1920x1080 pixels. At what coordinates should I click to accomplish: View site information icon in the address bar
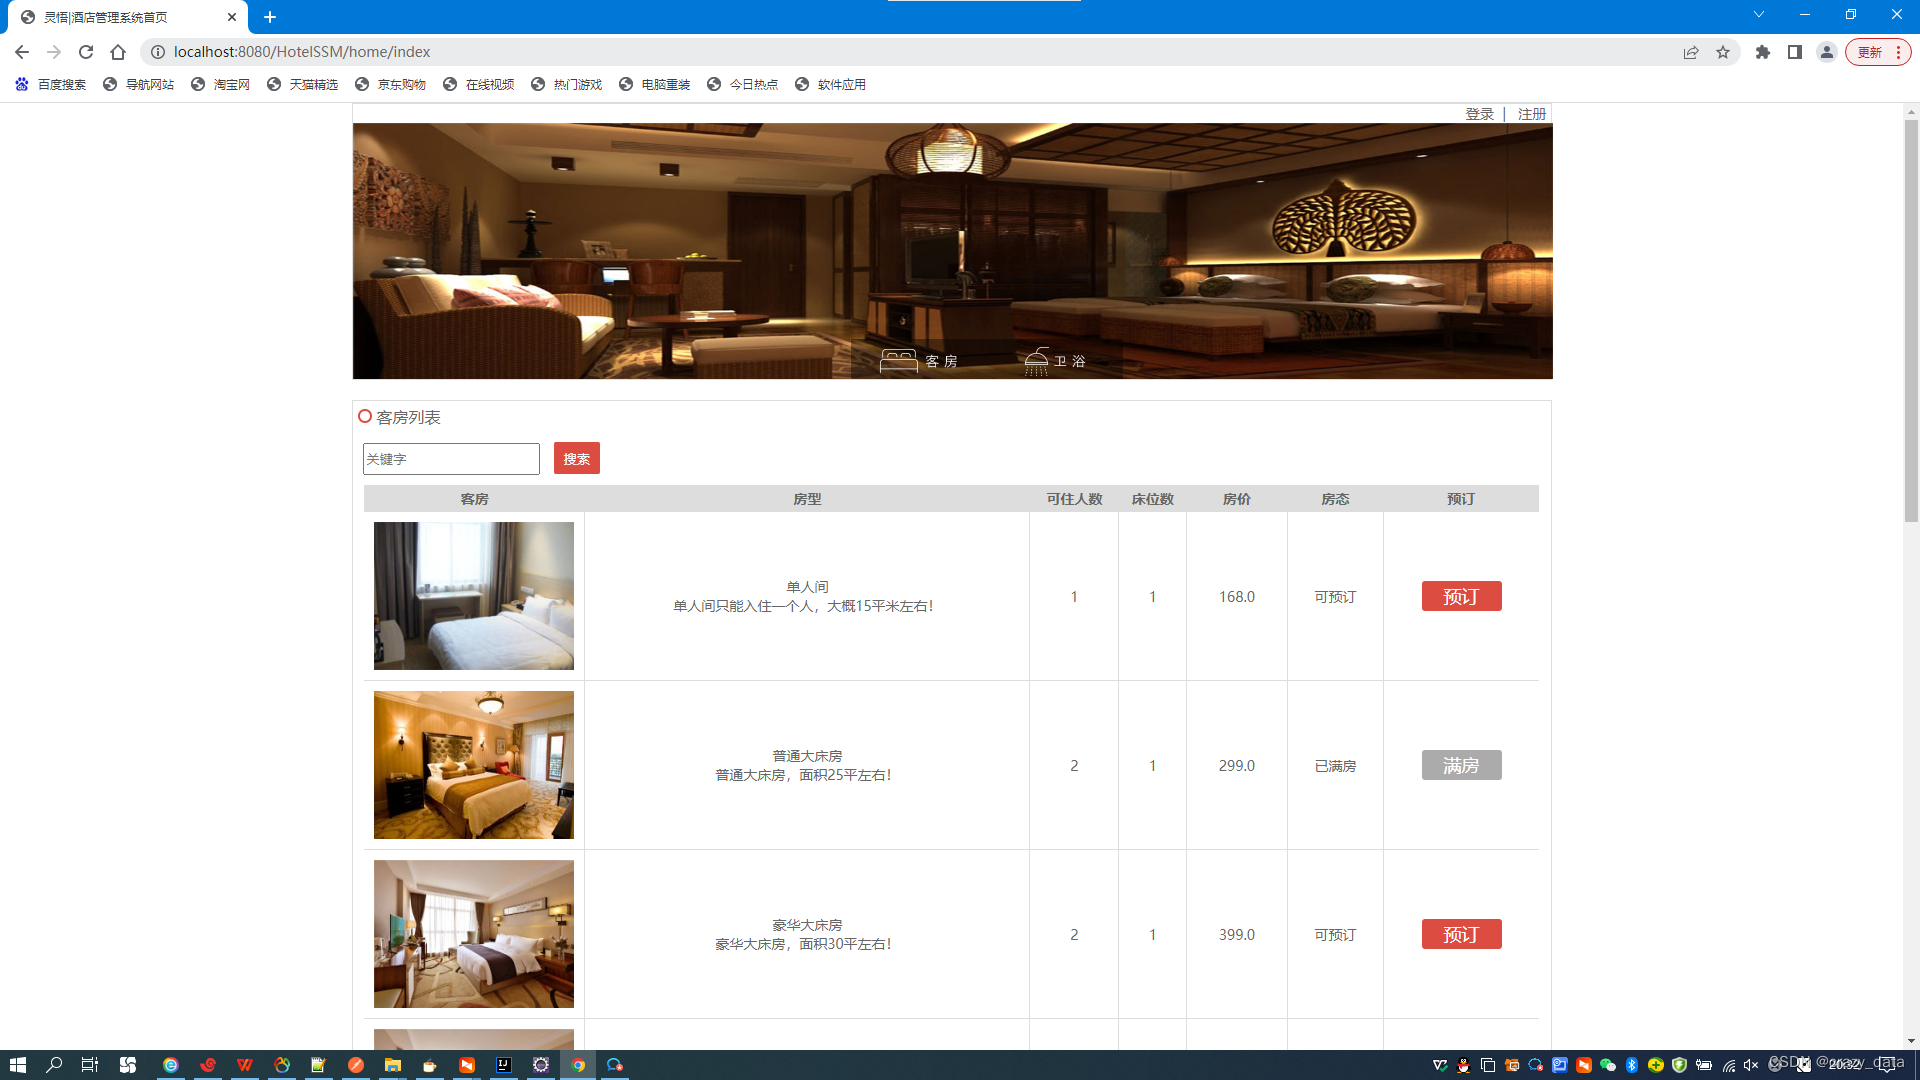(157, 52)
